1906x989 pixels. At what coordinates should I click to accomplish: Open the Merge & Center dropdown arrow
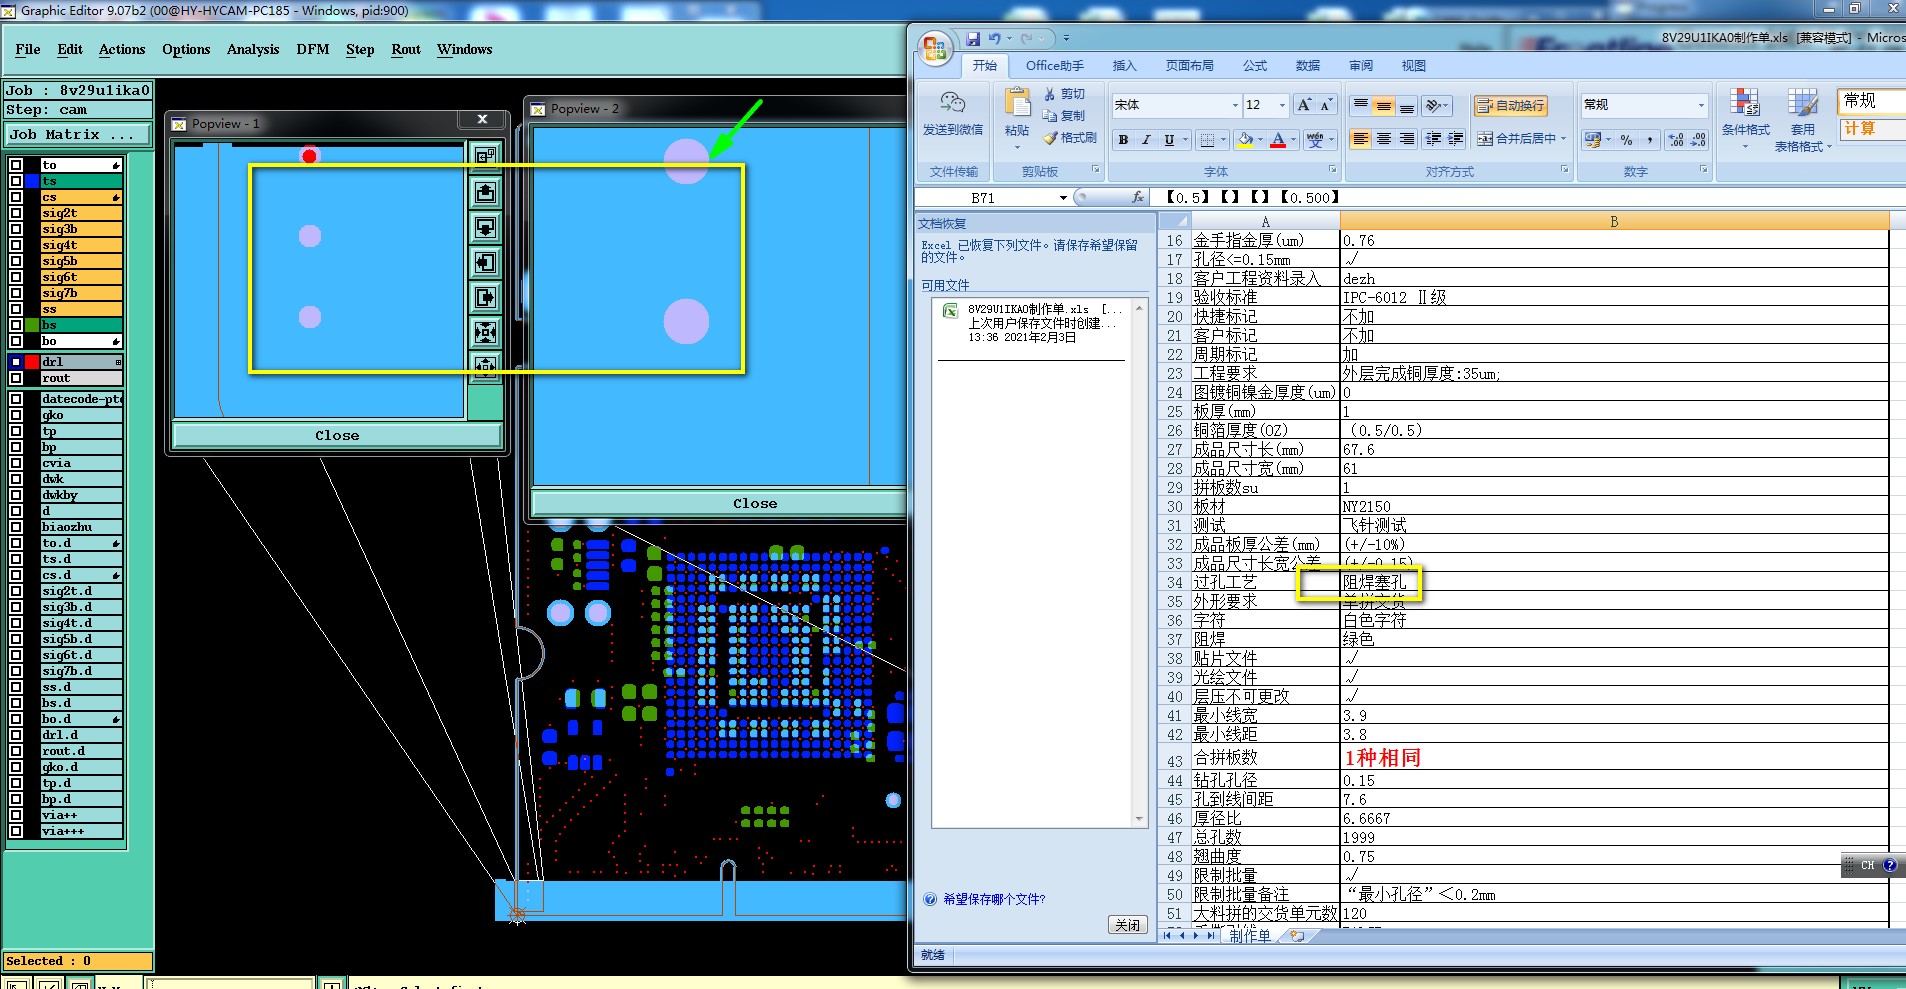1564,139
